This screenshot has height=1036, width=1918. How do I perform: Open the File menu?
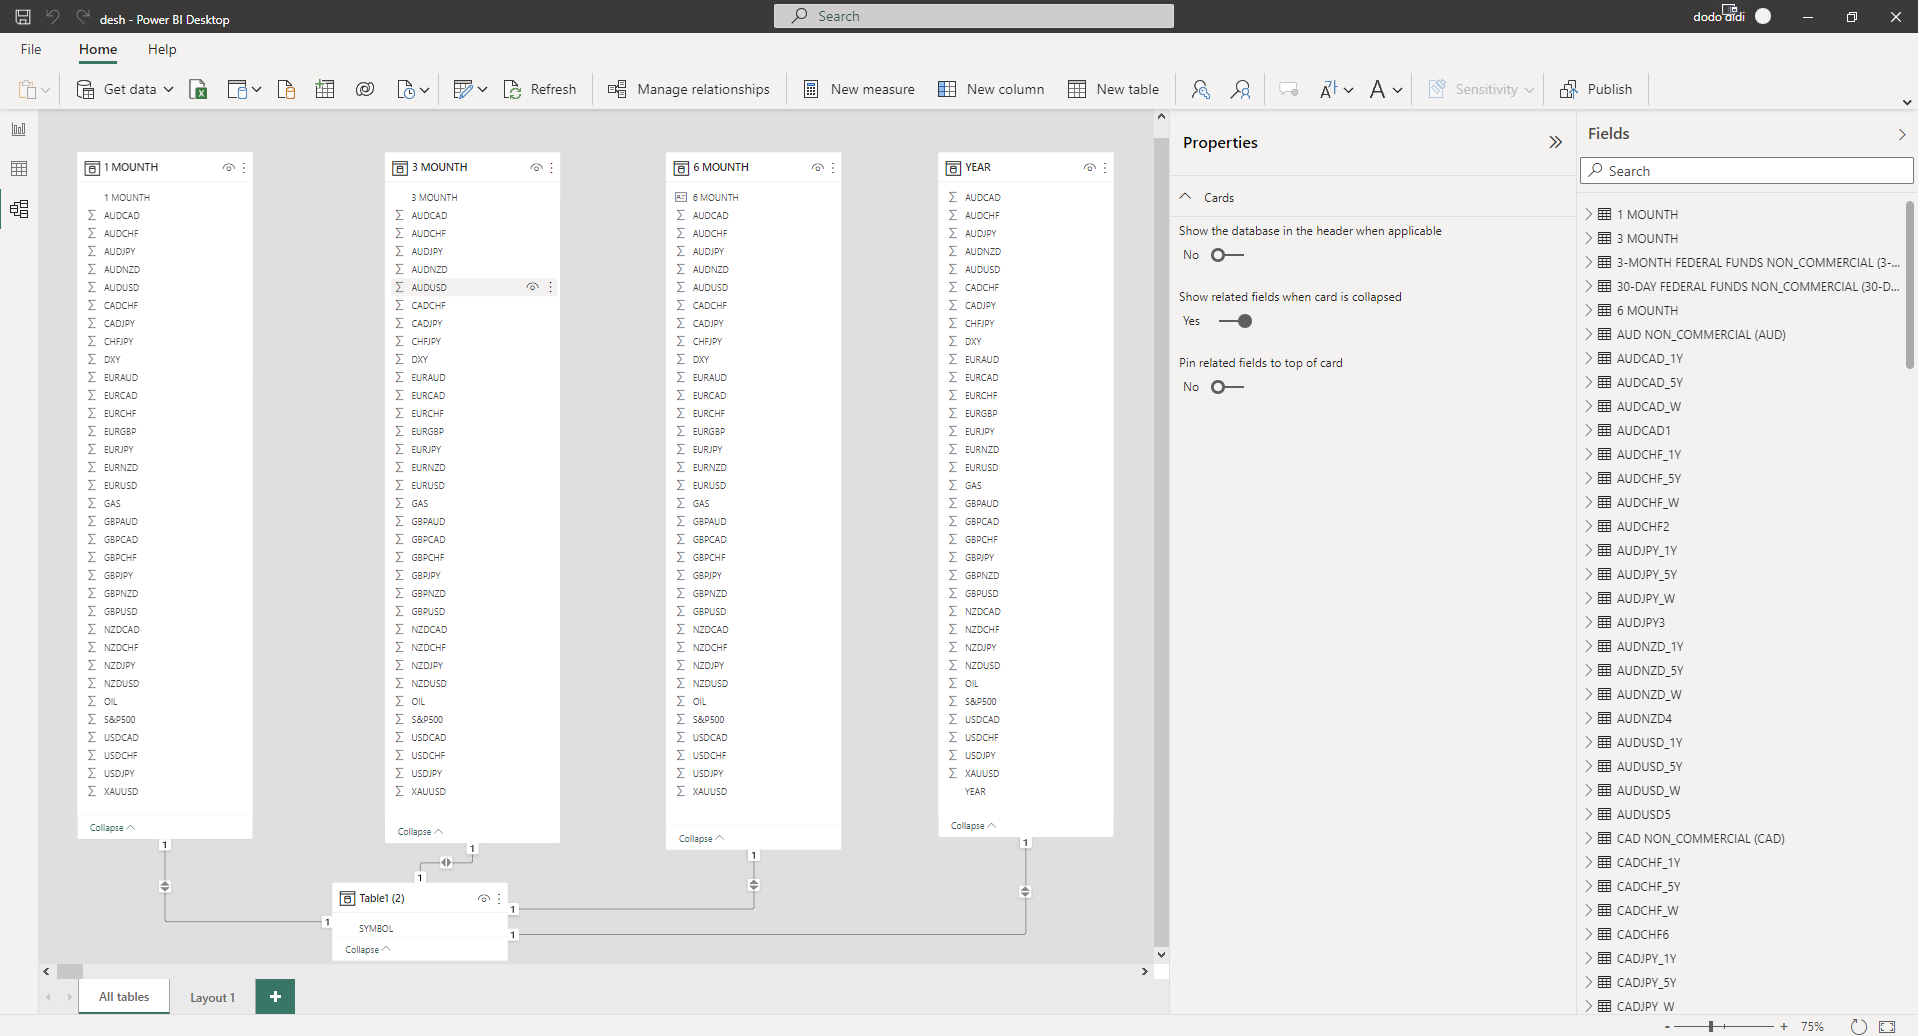(x=31, y=49)
